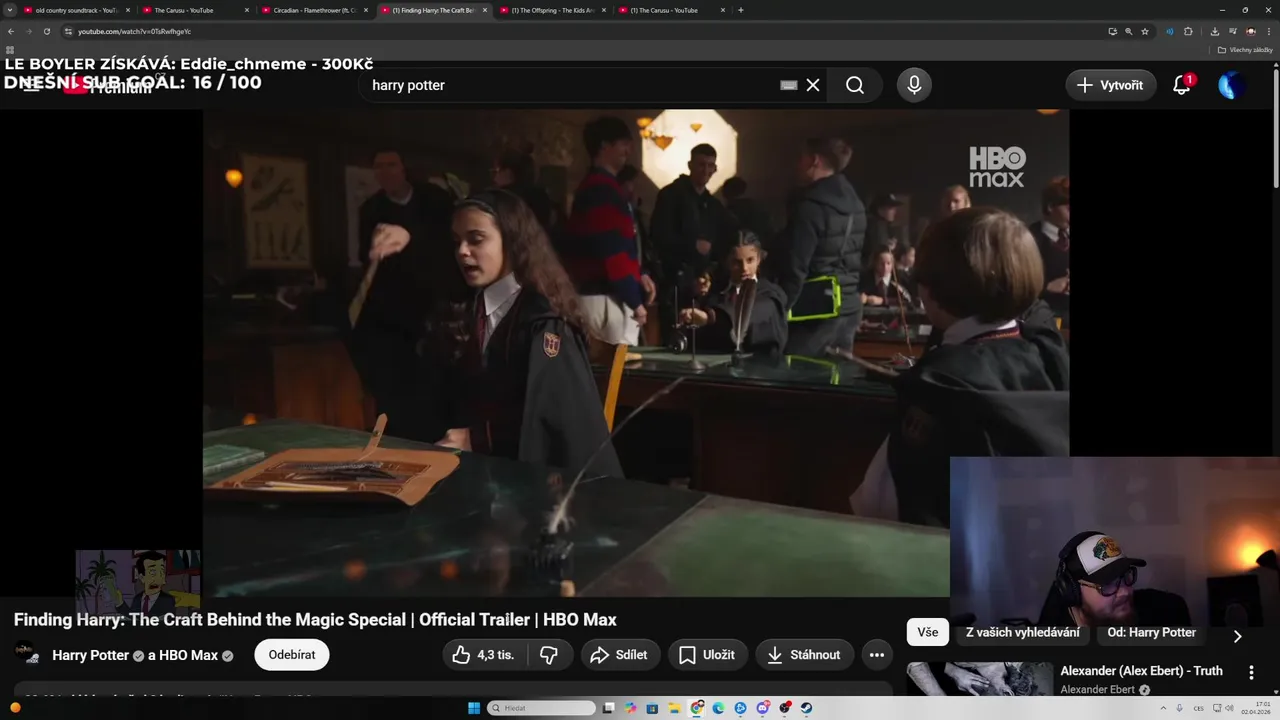Click the Windows taskbar Hledat search box
This screenshot has width=1280, height=720.
click(542, 708)
